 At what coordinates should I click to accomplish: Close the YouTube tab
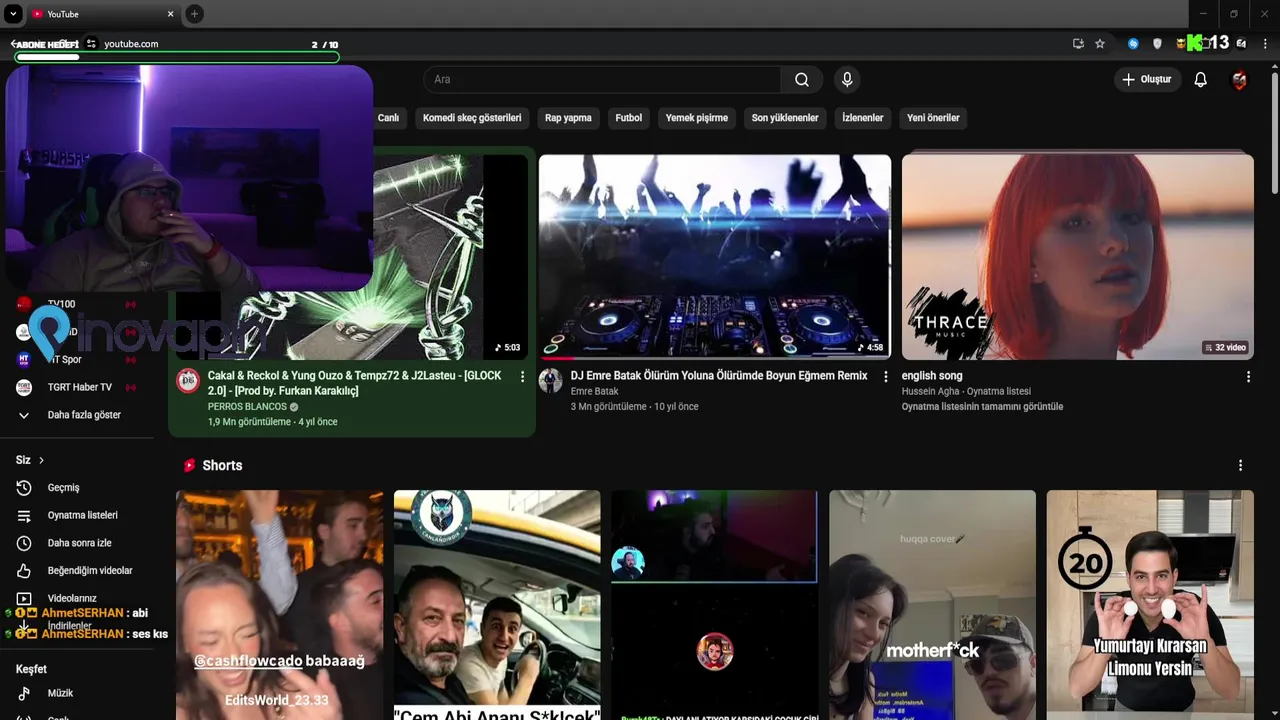(170, 14)
